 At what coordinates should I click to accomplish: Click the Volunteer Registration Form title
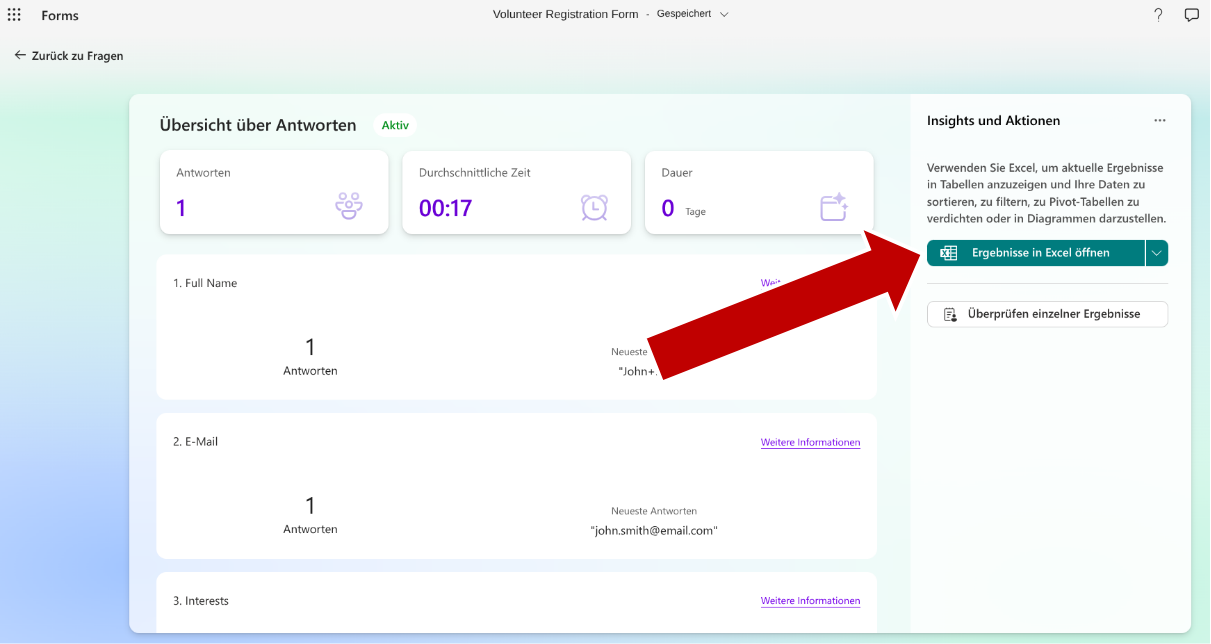(565, 15)
